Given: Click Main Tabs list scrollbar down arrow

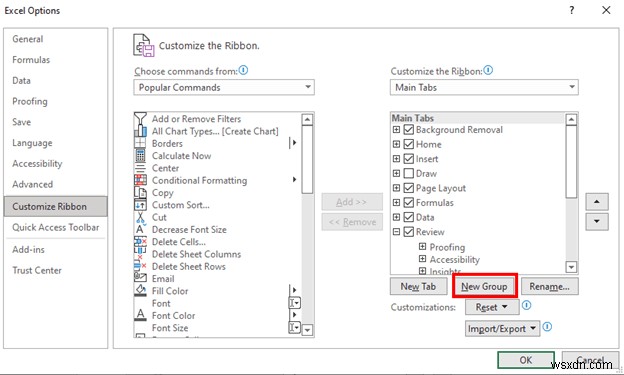Looking at the screenshot, I should coord(571,267).
